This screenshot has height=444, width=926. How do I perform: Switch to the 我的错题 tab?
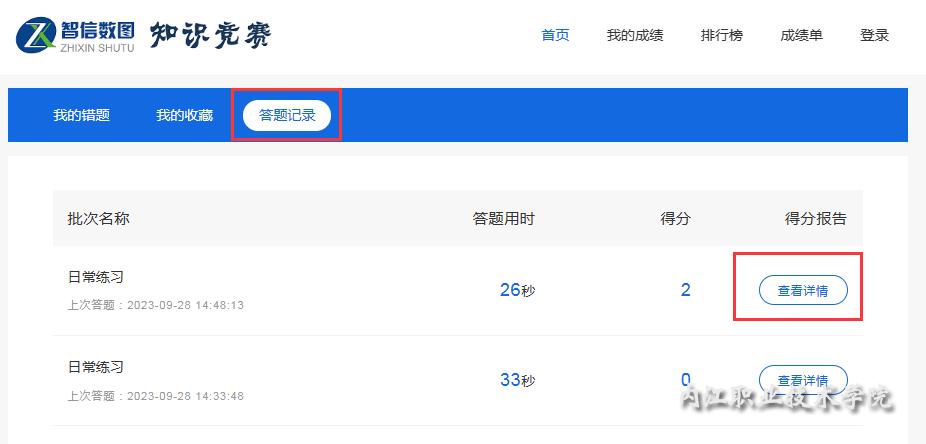coord(81,115)
